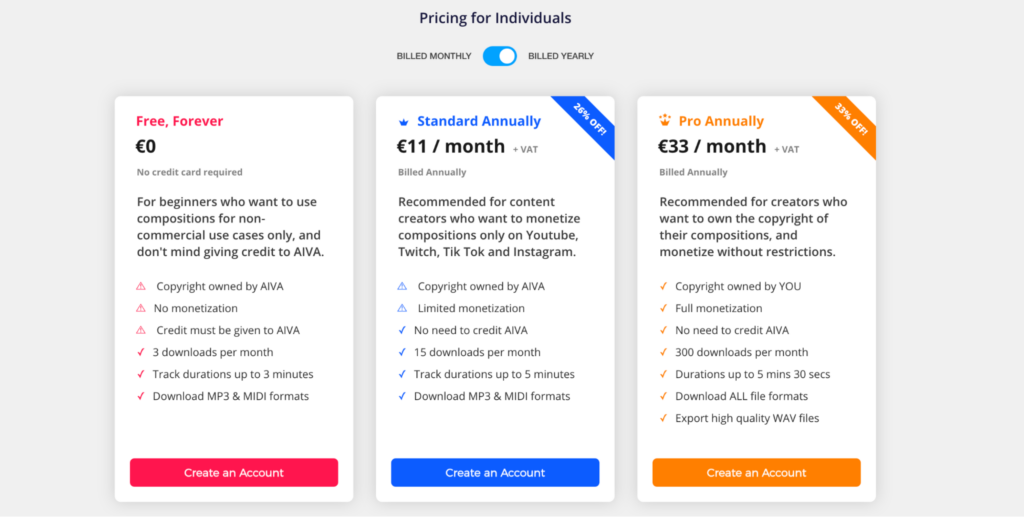
Task: Click the orange crown icon beside Pro Annually
Action: (x=665, y=120)
